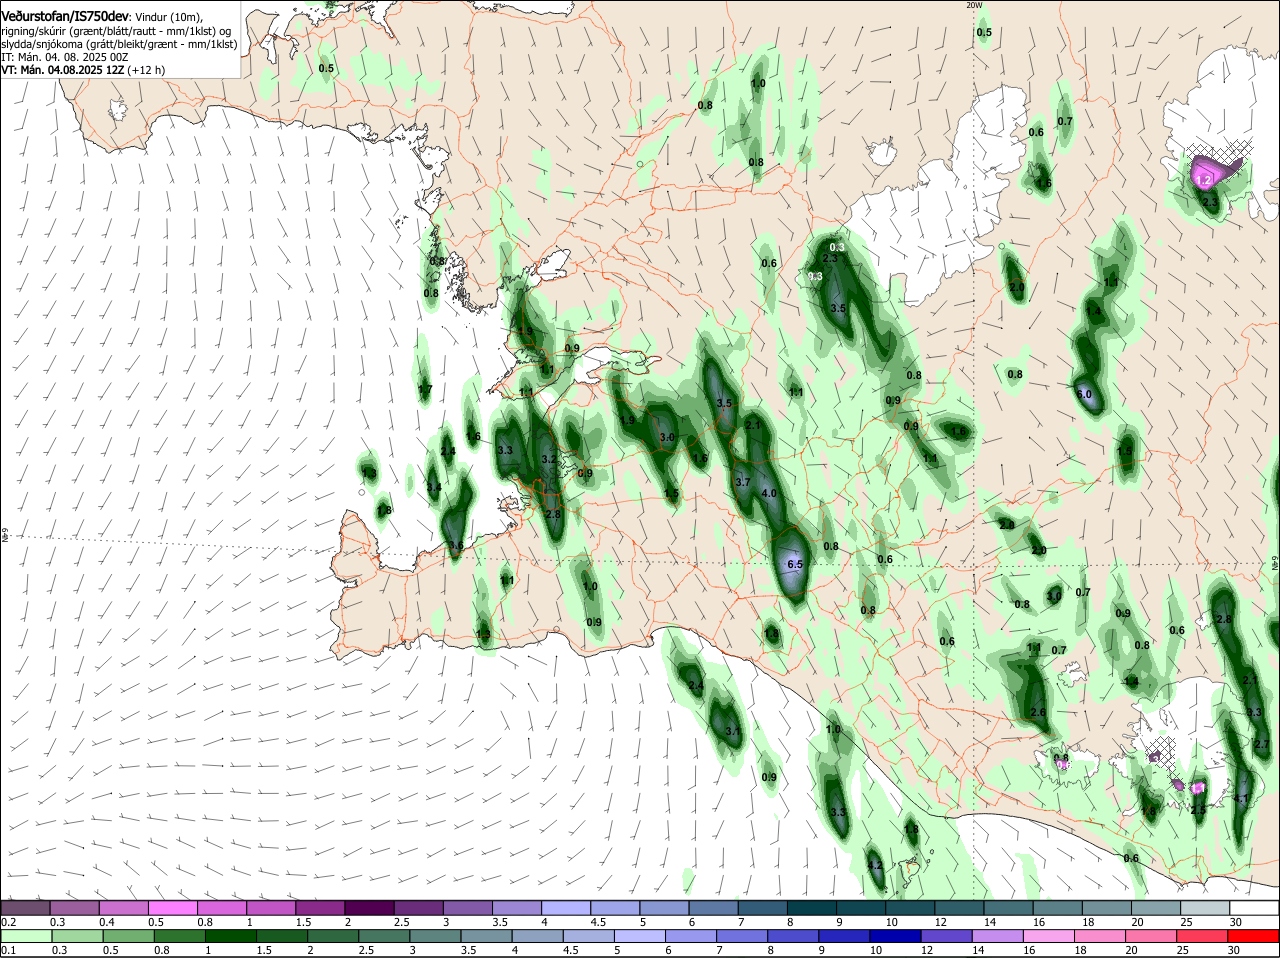Click the white snow swatch after 30
Image resolution: width=1280 pixels, height=958 pixels.
(x=1254, y=908)
